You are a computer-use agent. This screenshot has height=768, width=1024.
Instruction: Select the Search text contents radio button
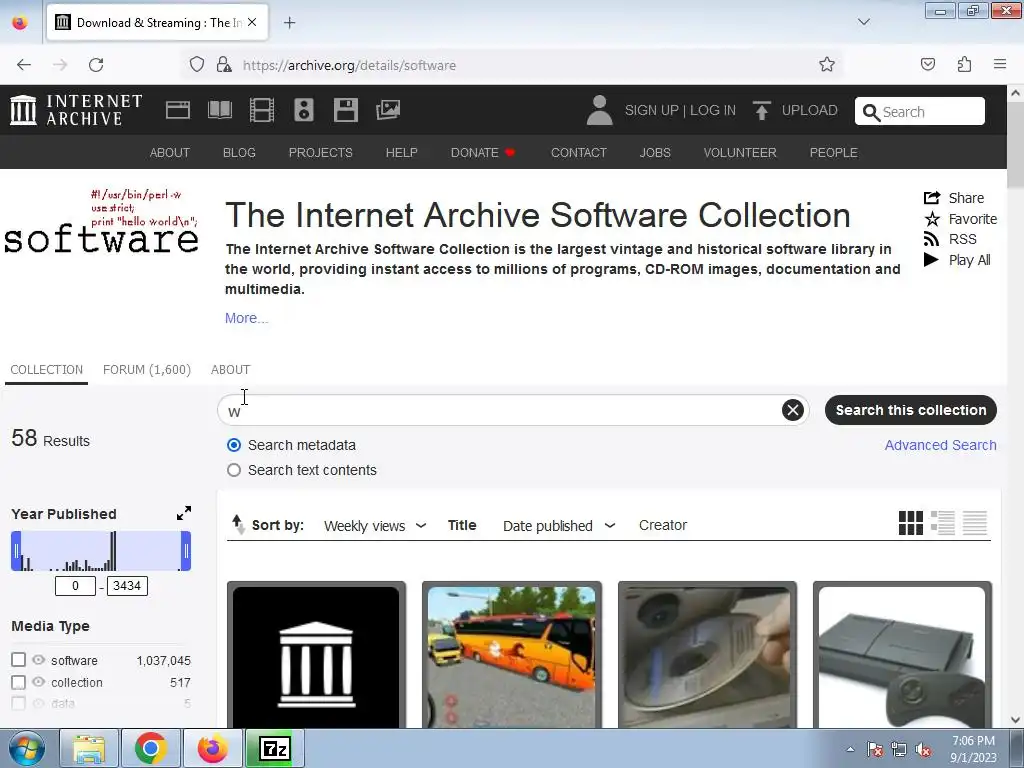pyautogui.click(x=234, y=470)
